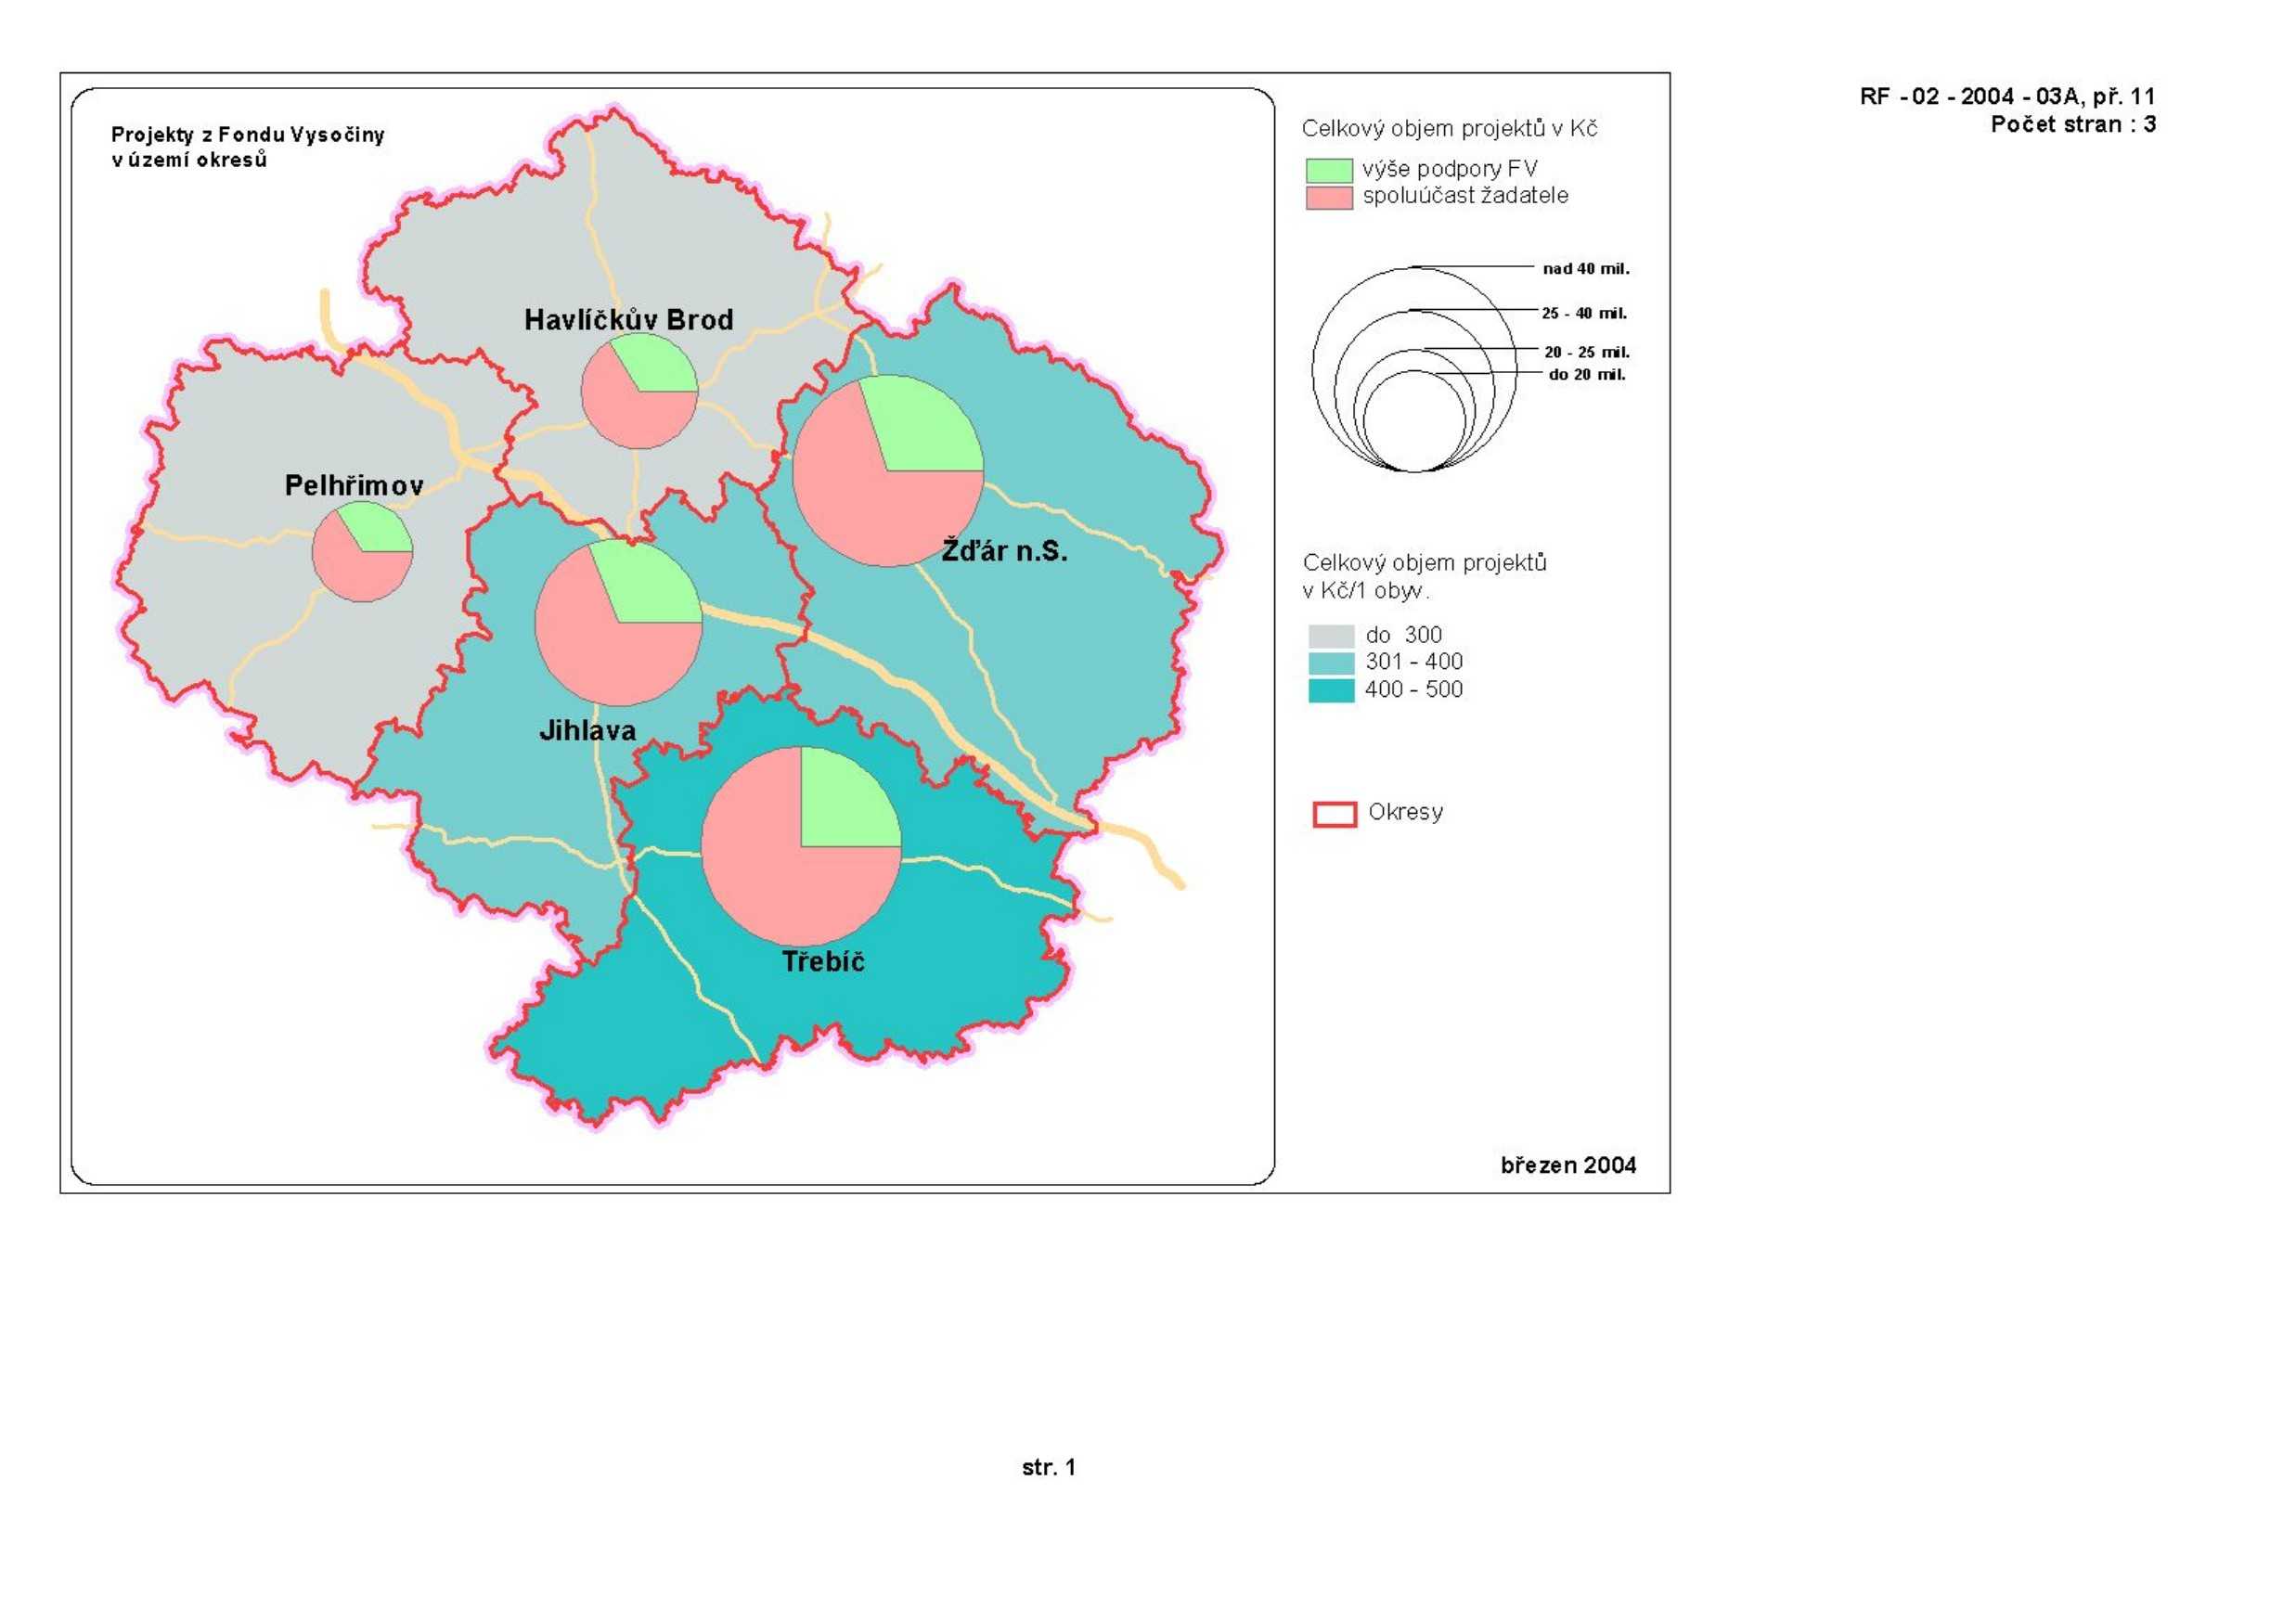Select the Žďár n.S. pie chart

(887, 471)
